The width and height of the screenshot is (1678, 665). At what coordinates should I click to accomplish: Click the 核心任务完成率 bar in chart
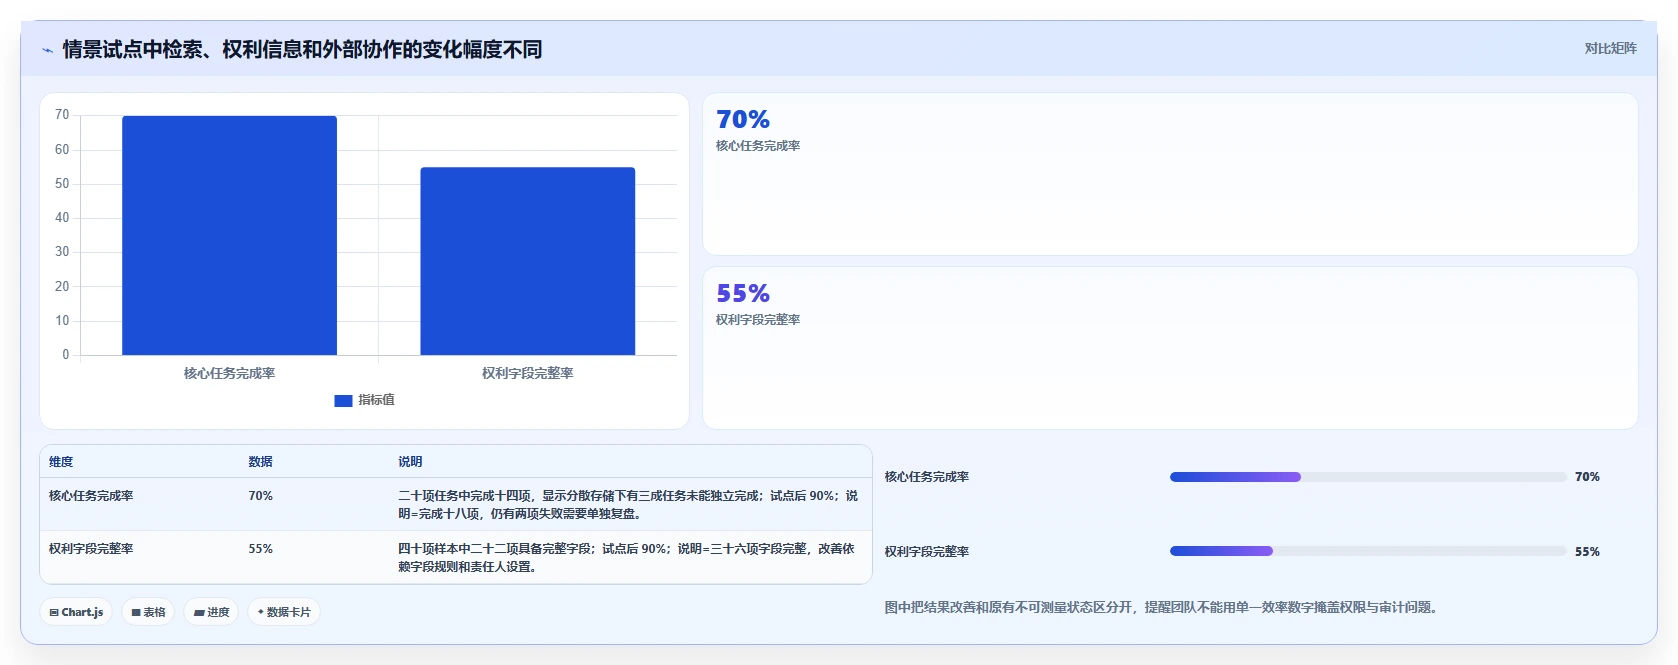click(x=229, y=235)
